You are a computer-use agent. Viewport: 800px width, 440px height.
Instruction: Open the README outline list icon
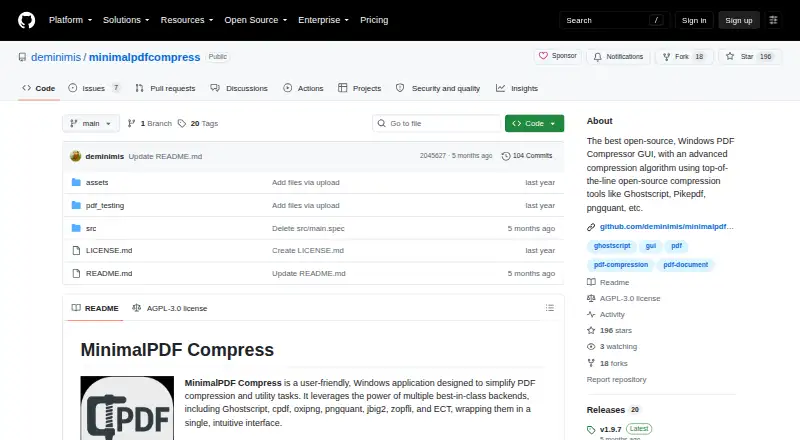coord(549,308)
